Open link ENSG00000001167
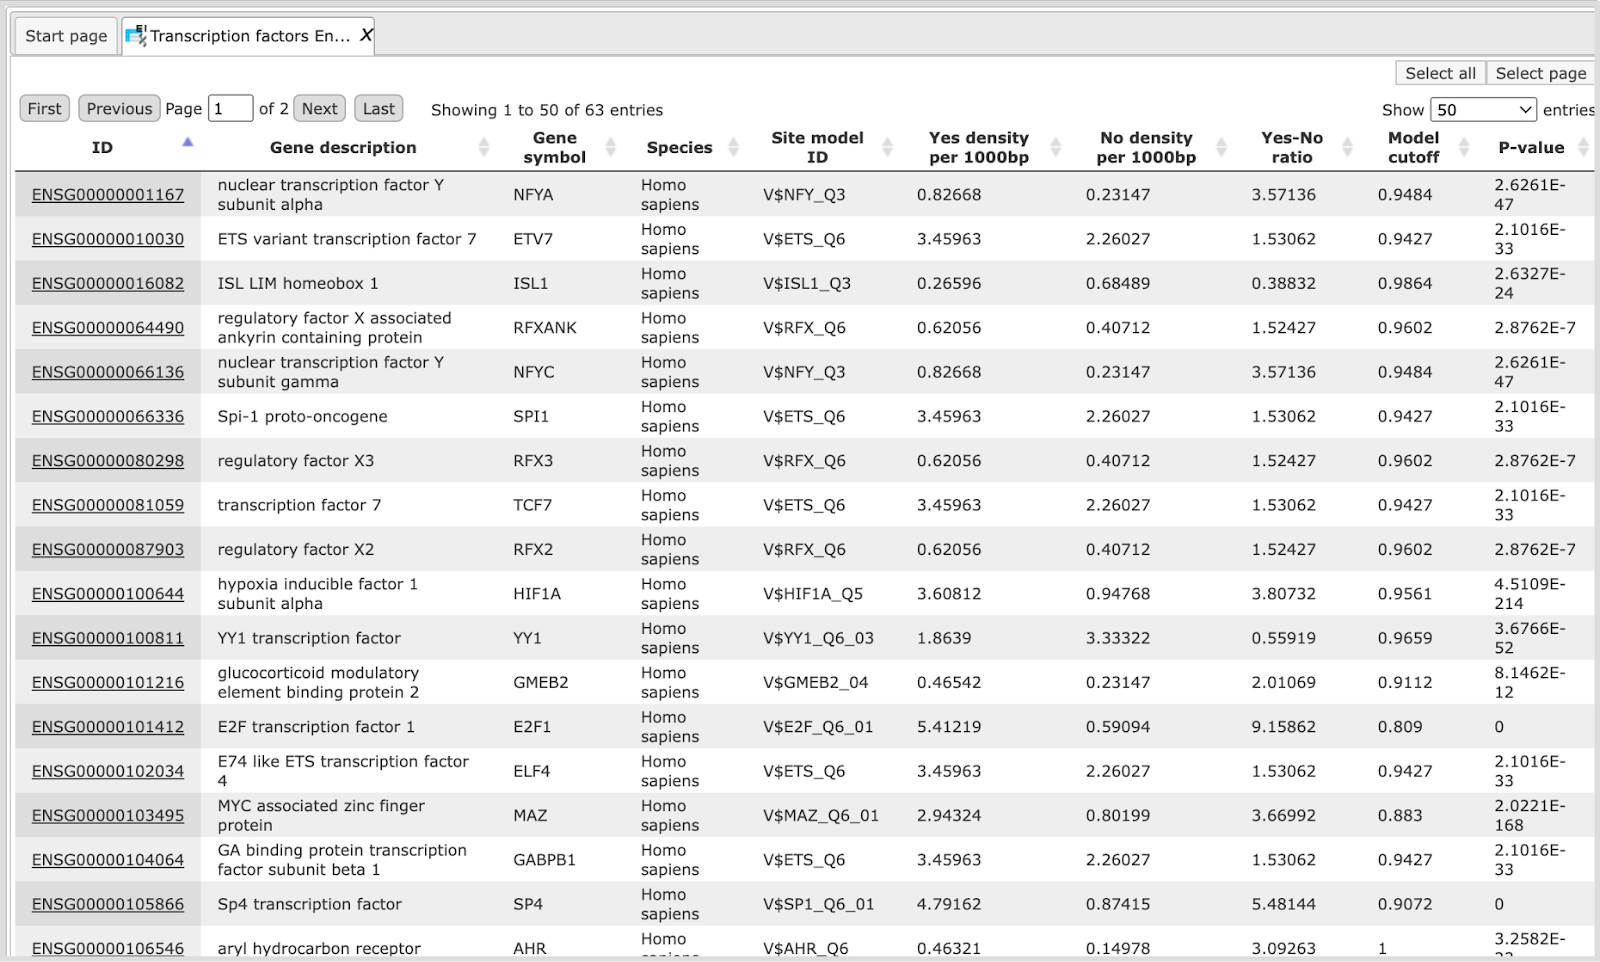The image size is (1600, 962). (108, 195)
